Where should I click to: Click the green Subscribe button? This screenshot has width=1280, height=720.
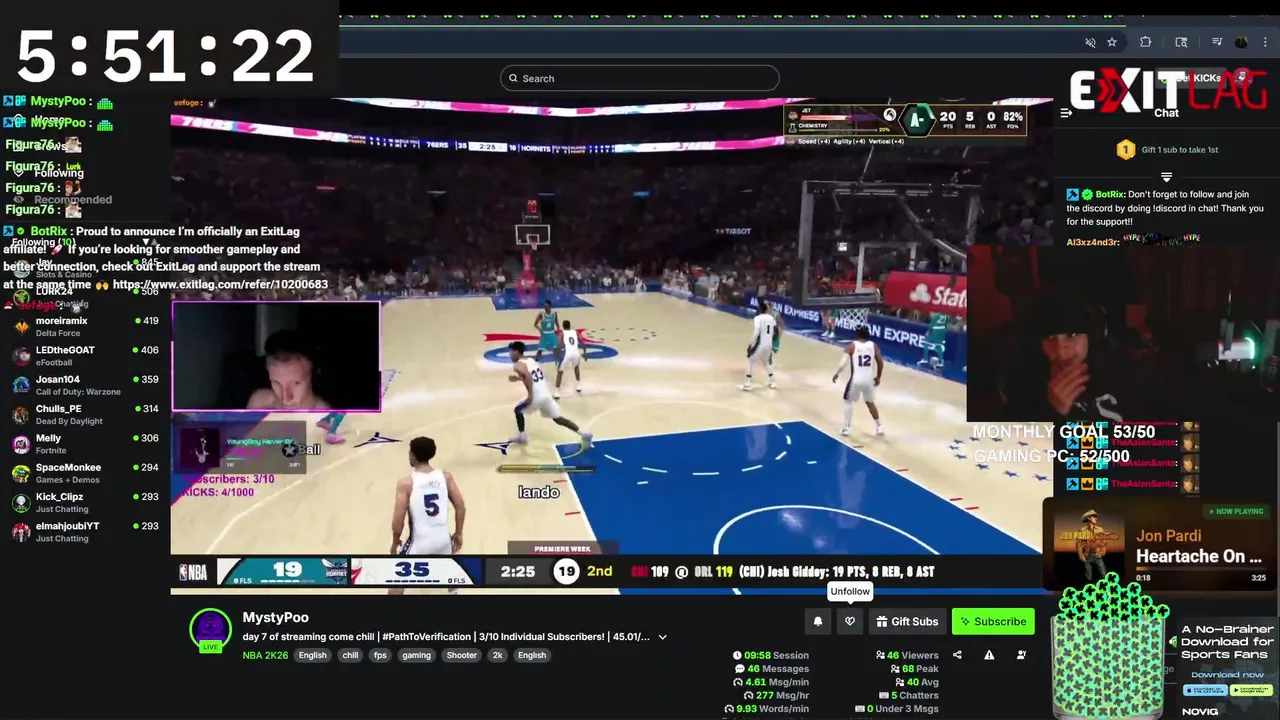pos(993,622)
